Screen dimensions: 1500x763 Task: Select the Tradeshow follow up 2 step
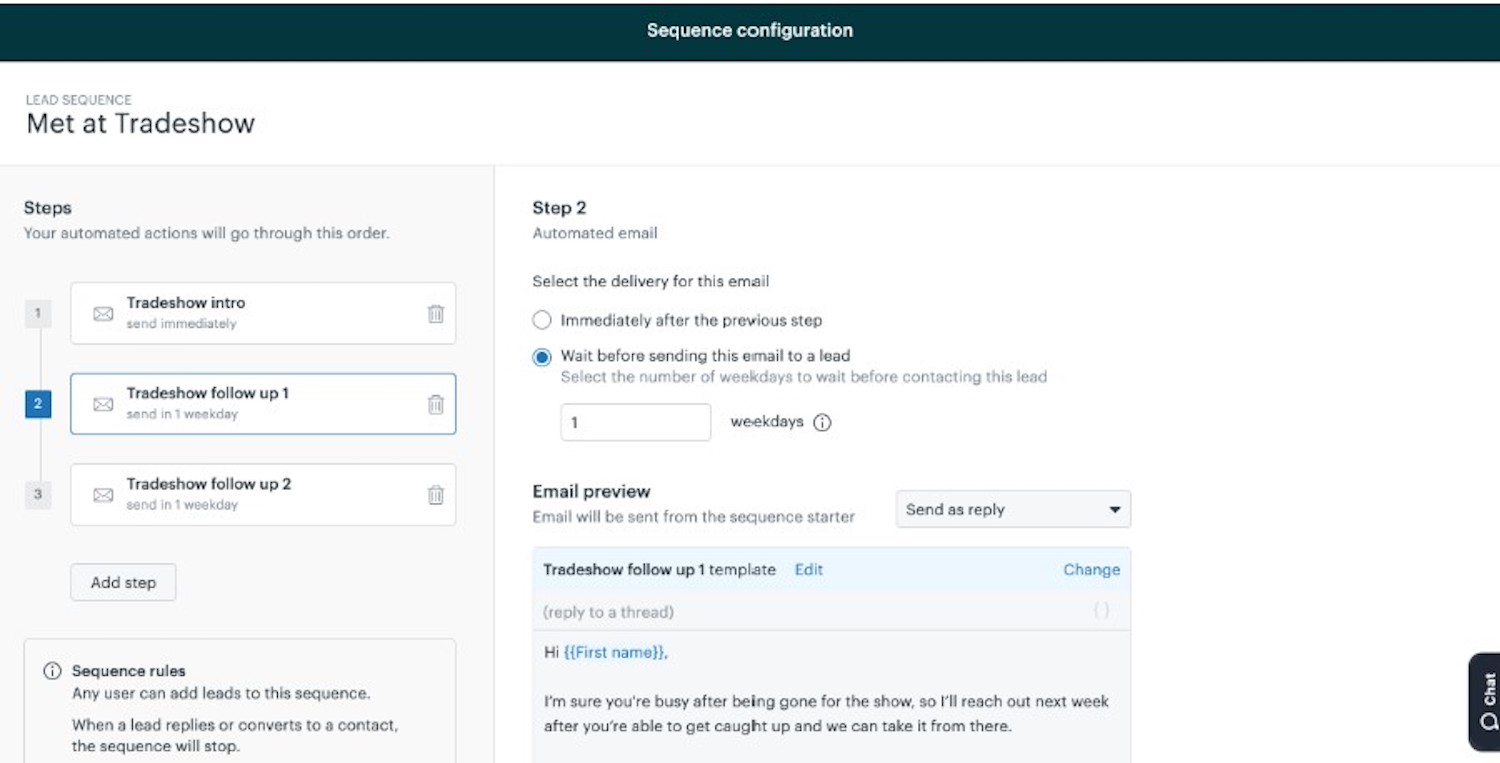coord(263,495)
